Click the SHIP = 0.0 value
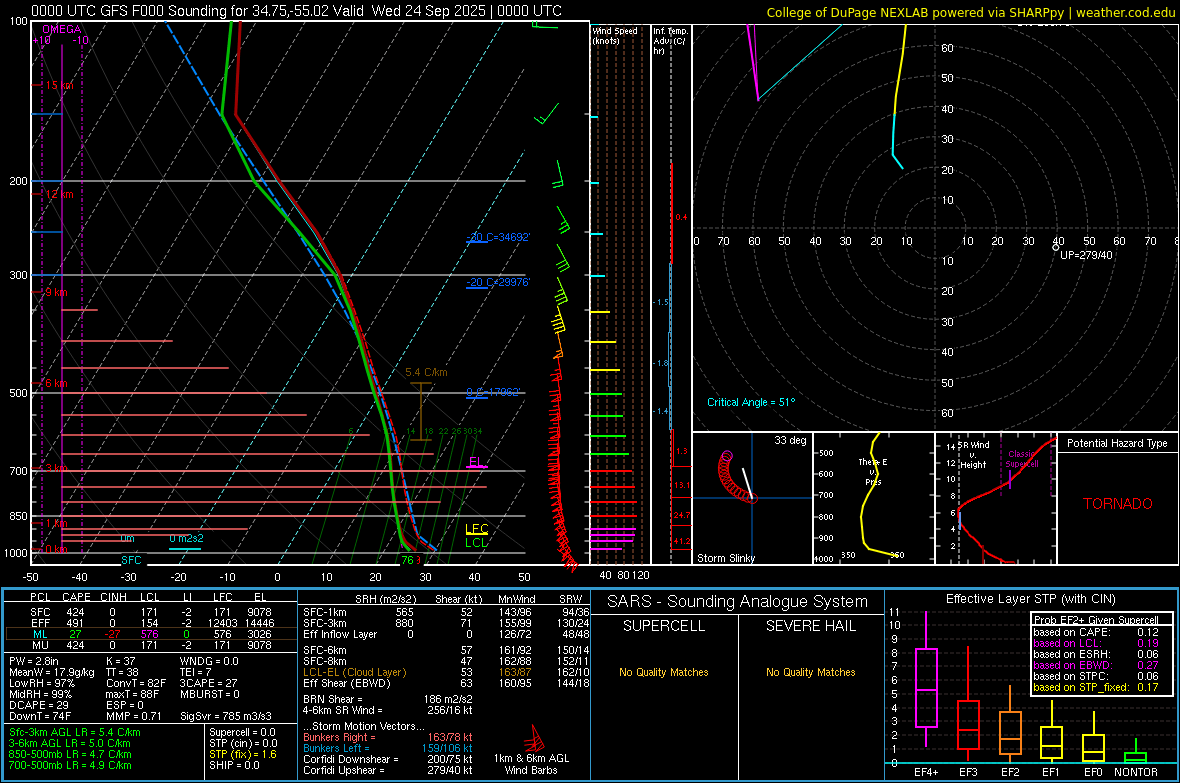The width and height of the screenshot is (1180, 783). (x=234, y=765)
